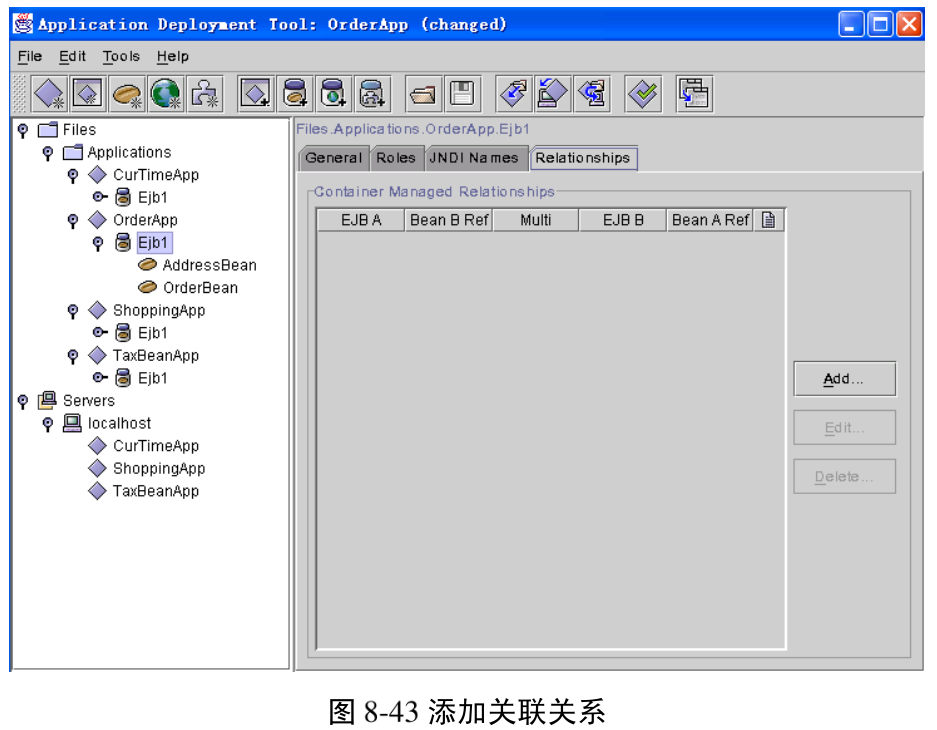Screen dimensions: 937x730
Task: Click the app icon in the title bar
Action: 23,24
